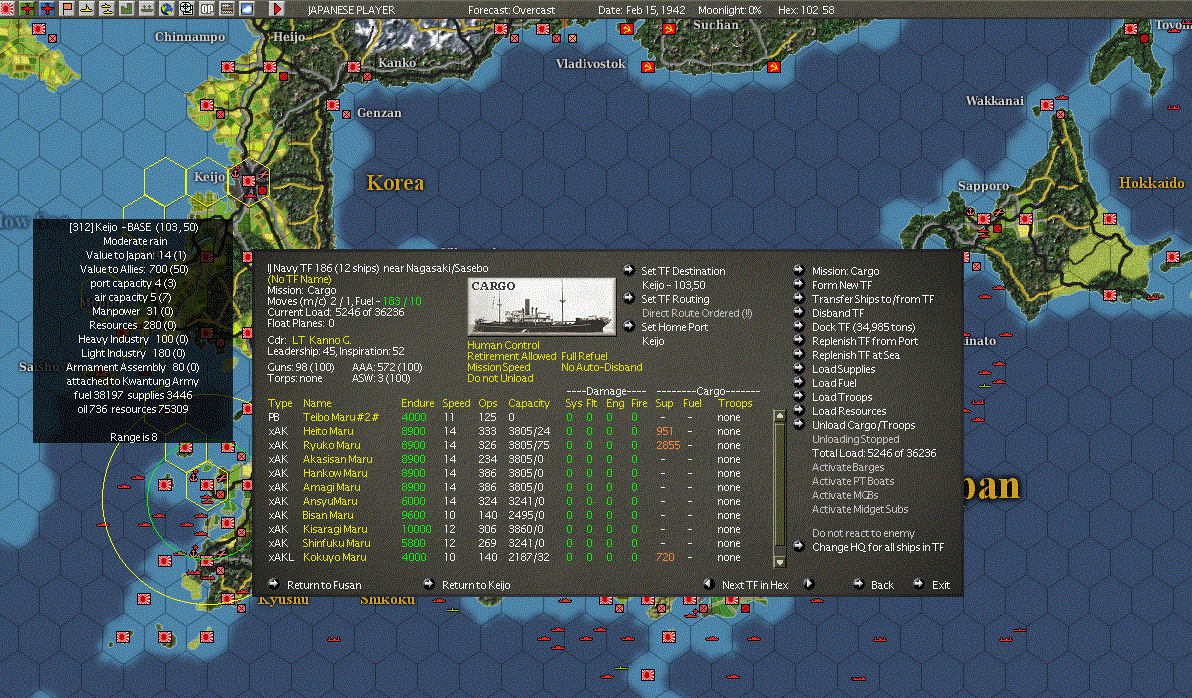Select ship Akasisan Maru in list
This screenshot has width=1192, height=698.
(338, 458)
